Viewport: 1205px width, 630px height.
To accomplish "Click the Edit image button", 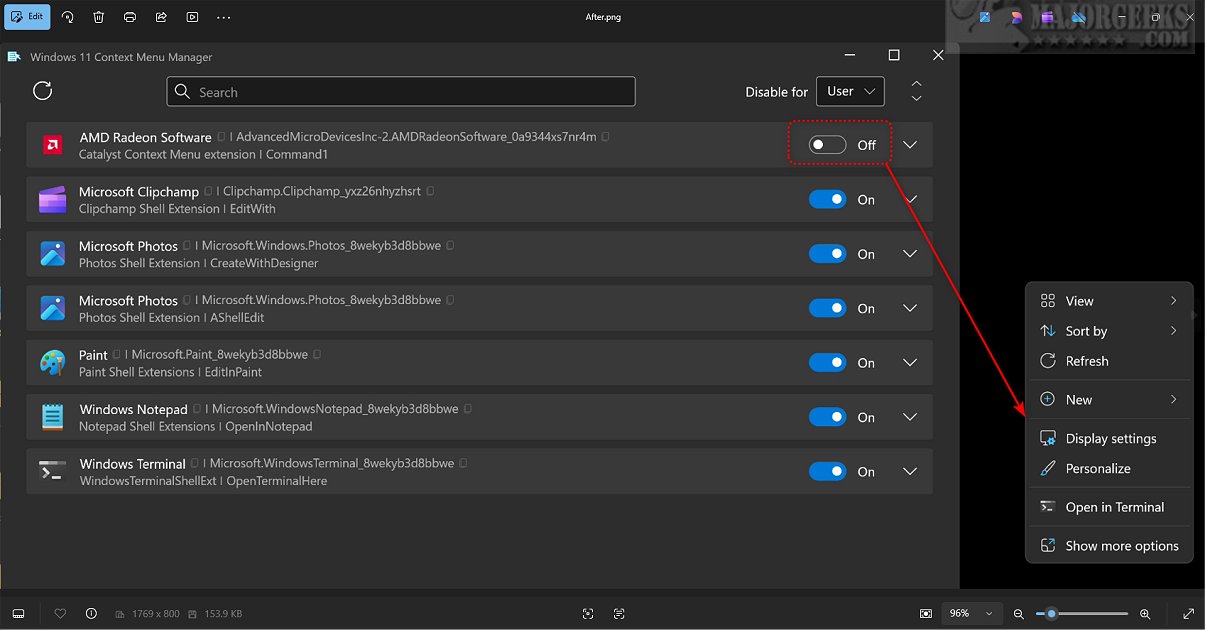I will (x=27, y=17).
